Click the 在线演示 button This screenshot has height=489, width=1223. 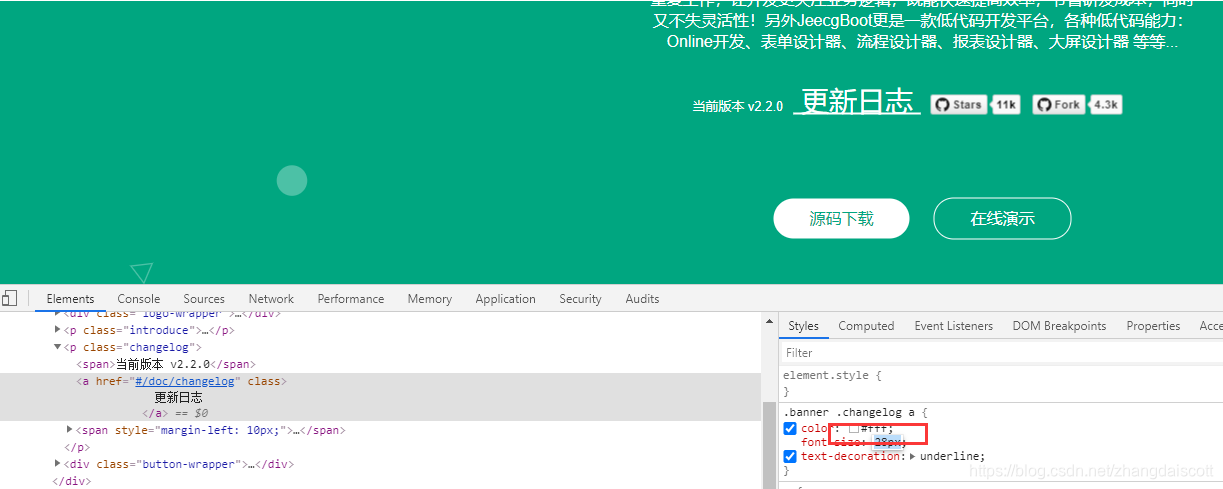tap(1002, 219)
